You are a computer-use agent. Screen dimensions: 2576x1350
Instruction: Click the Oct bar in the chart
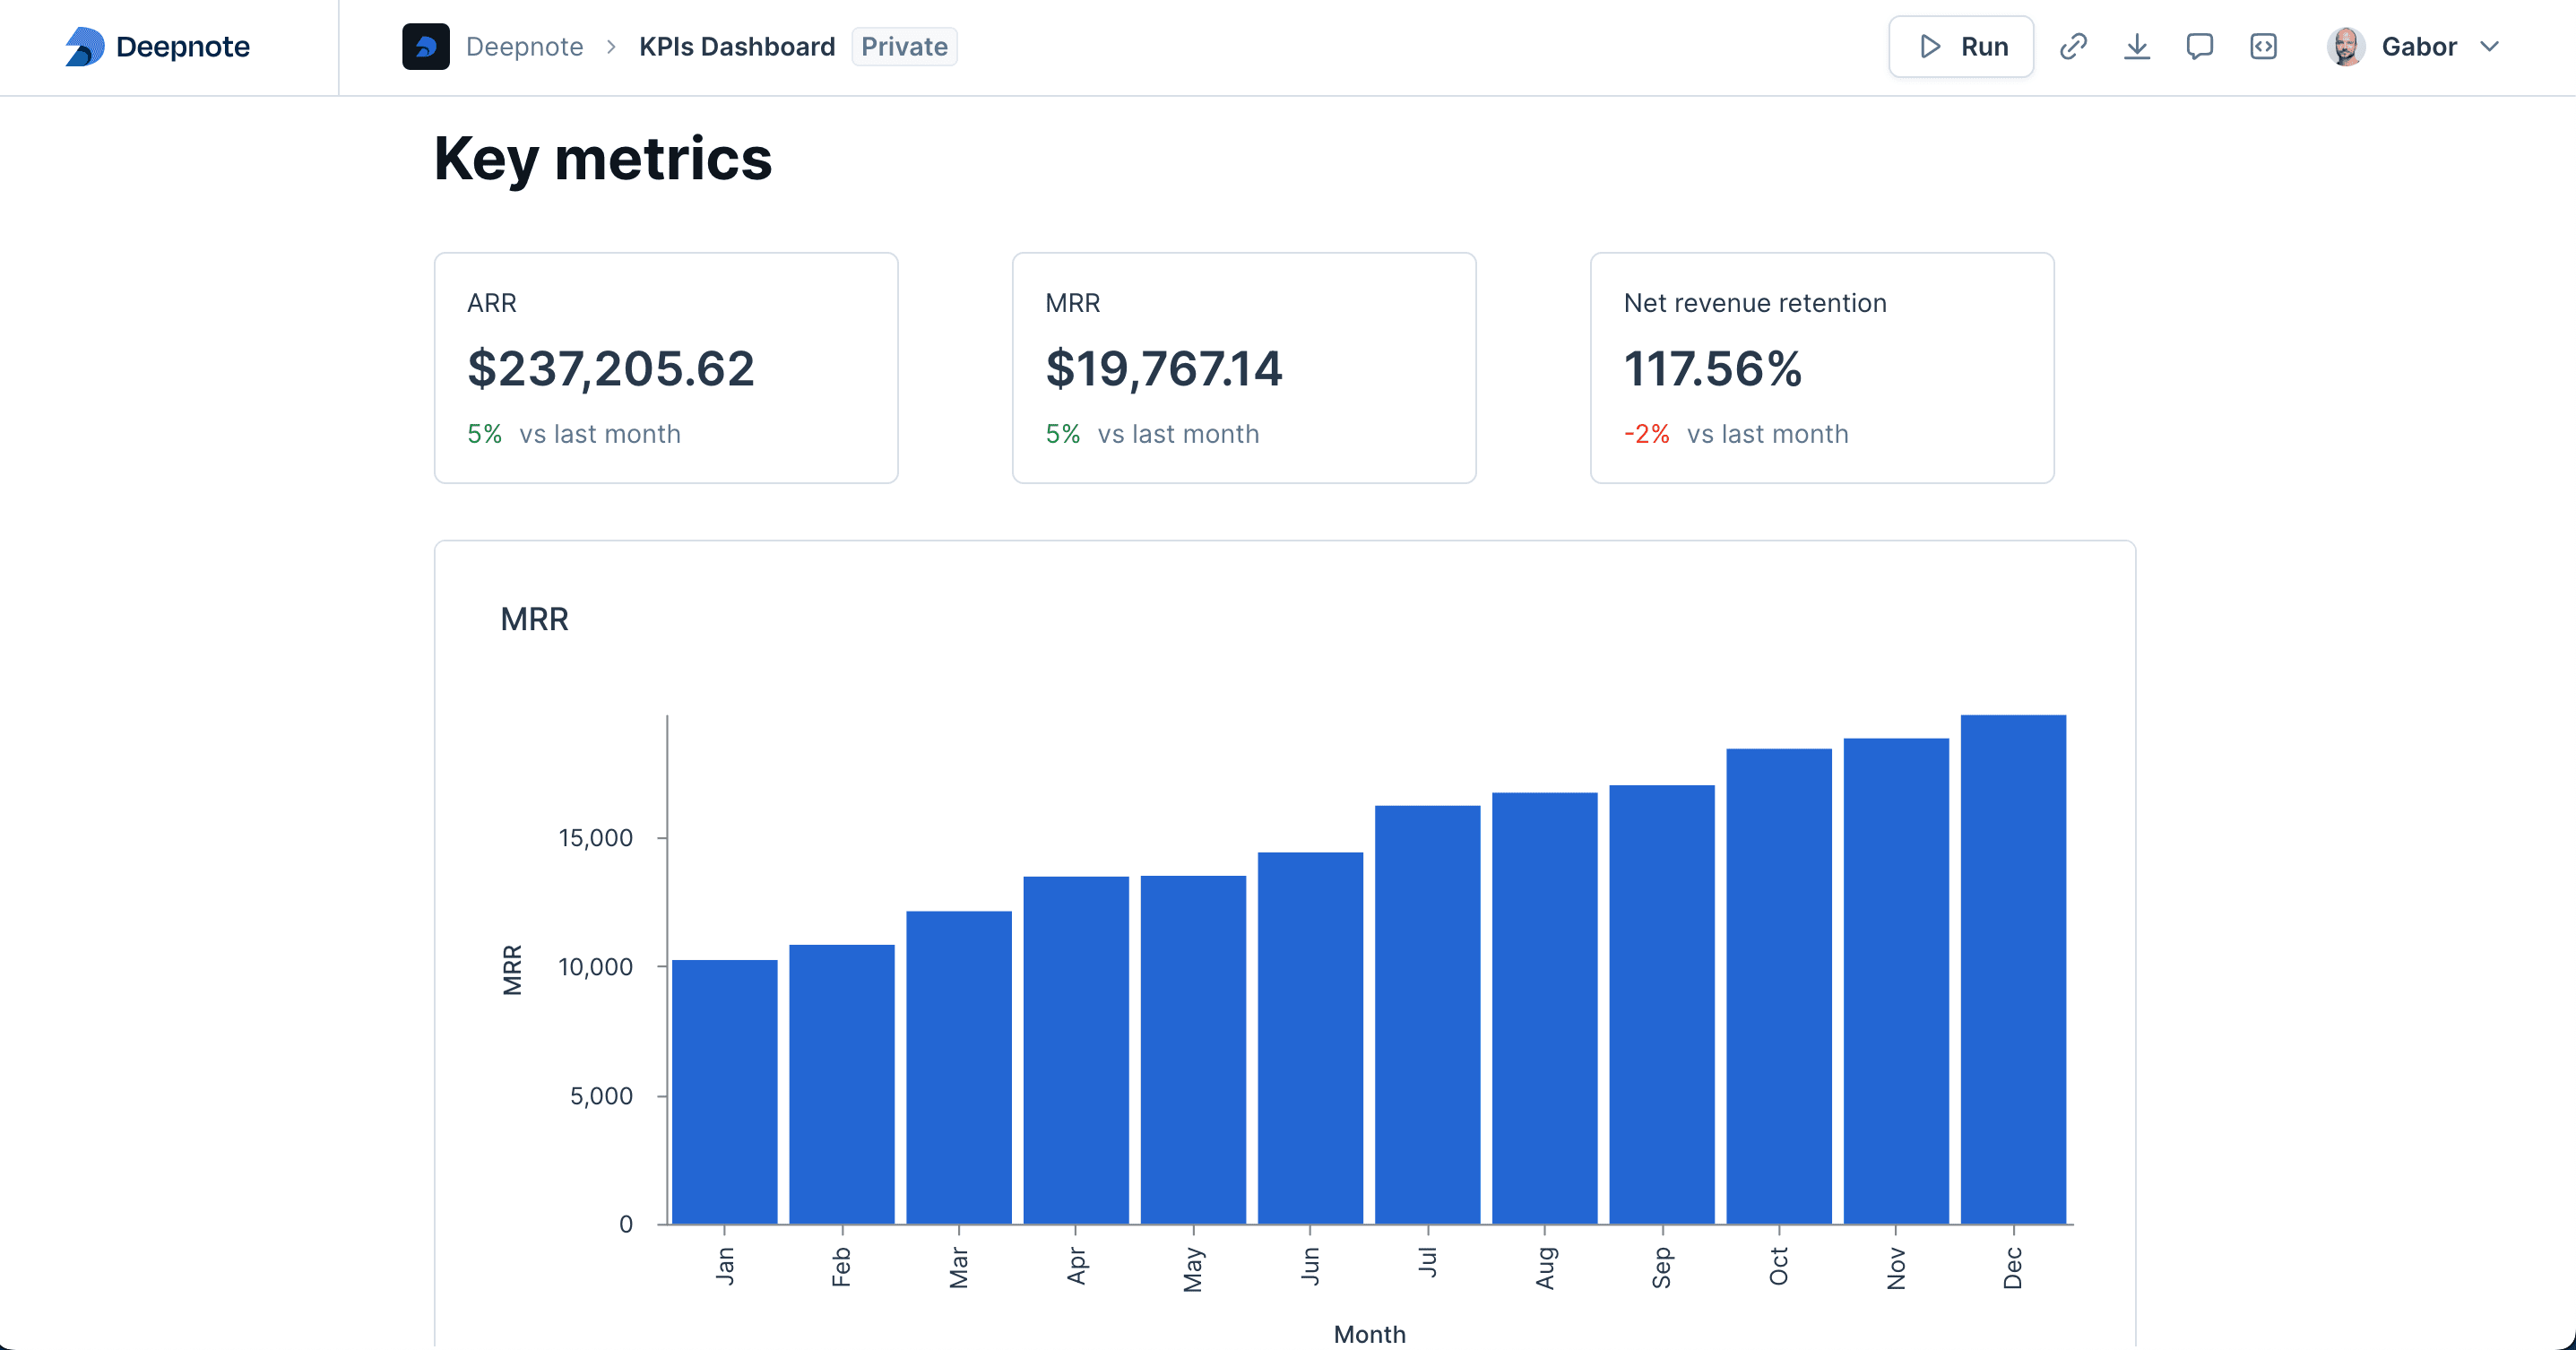(x=1779, y=986)
